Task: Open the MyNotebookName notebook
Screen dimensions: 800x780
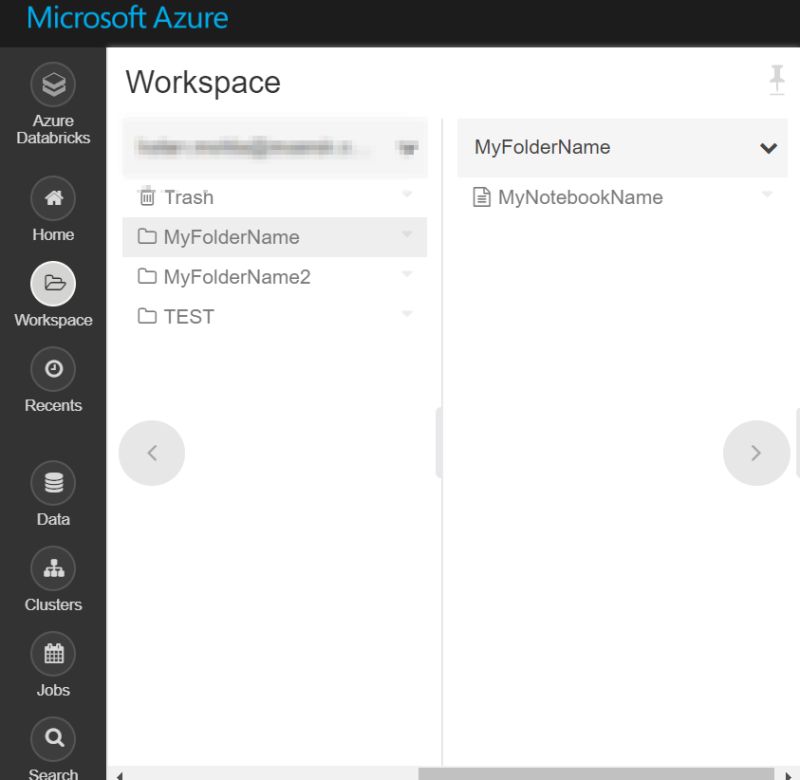Action: pos(622,197)
